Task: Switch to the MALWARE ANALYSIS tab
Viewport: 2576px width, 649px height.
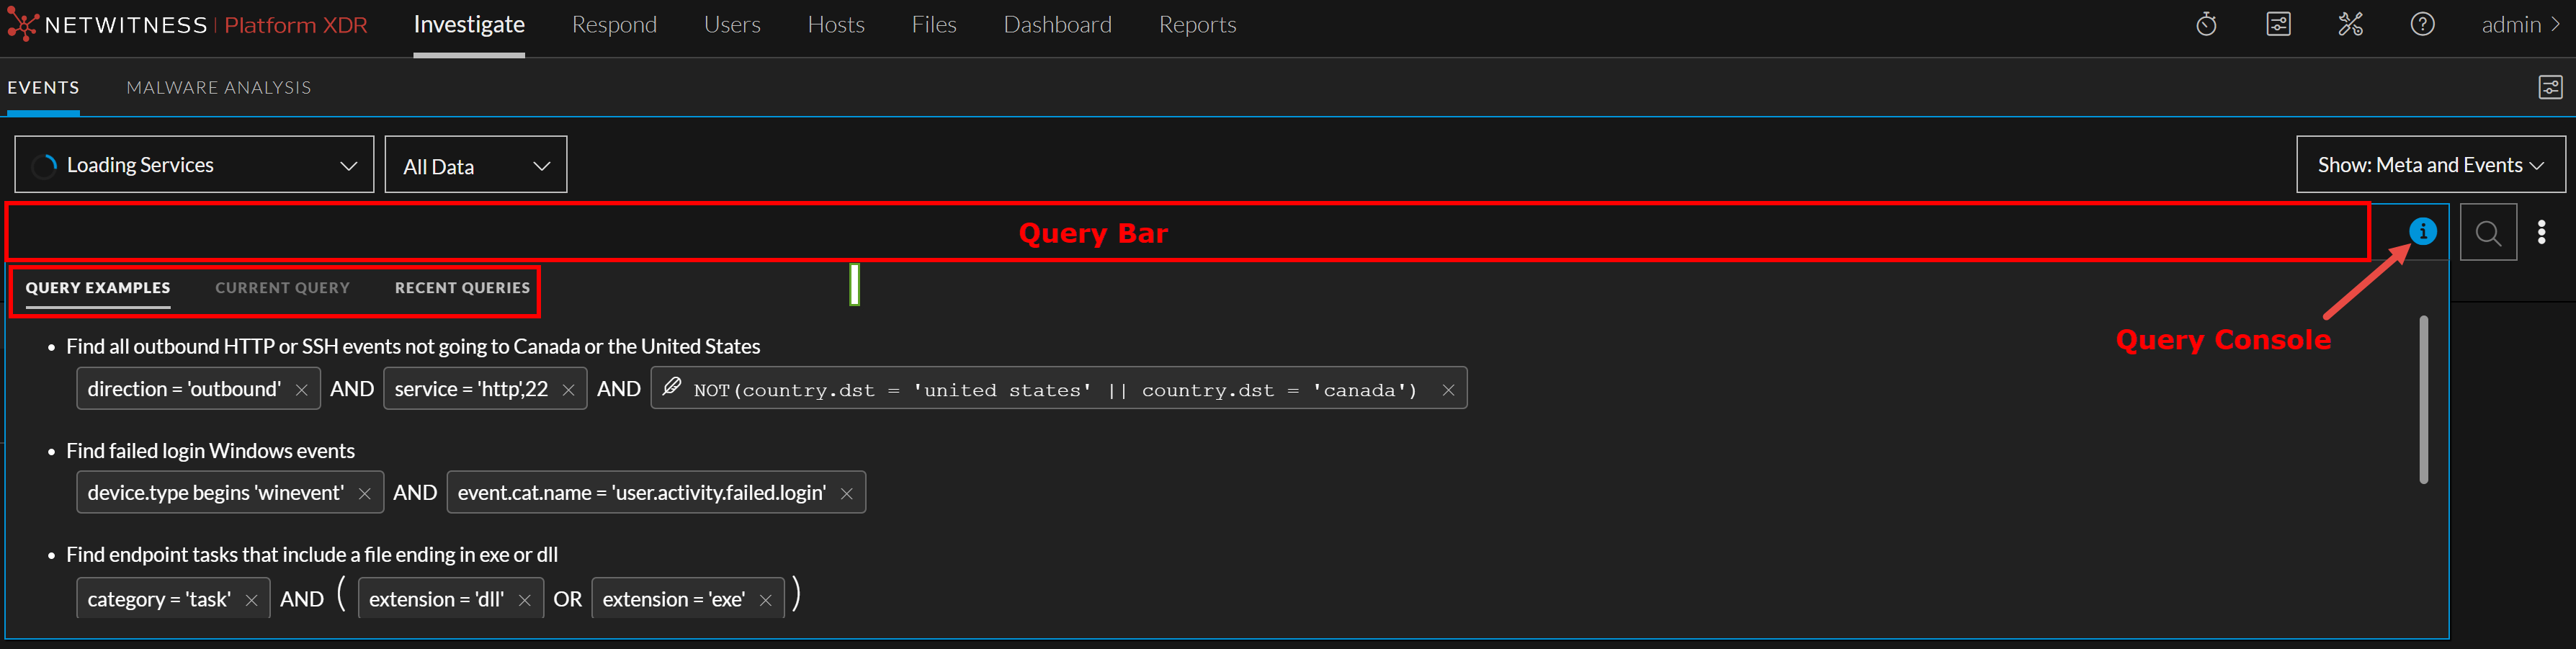Action: click(218, 87)
